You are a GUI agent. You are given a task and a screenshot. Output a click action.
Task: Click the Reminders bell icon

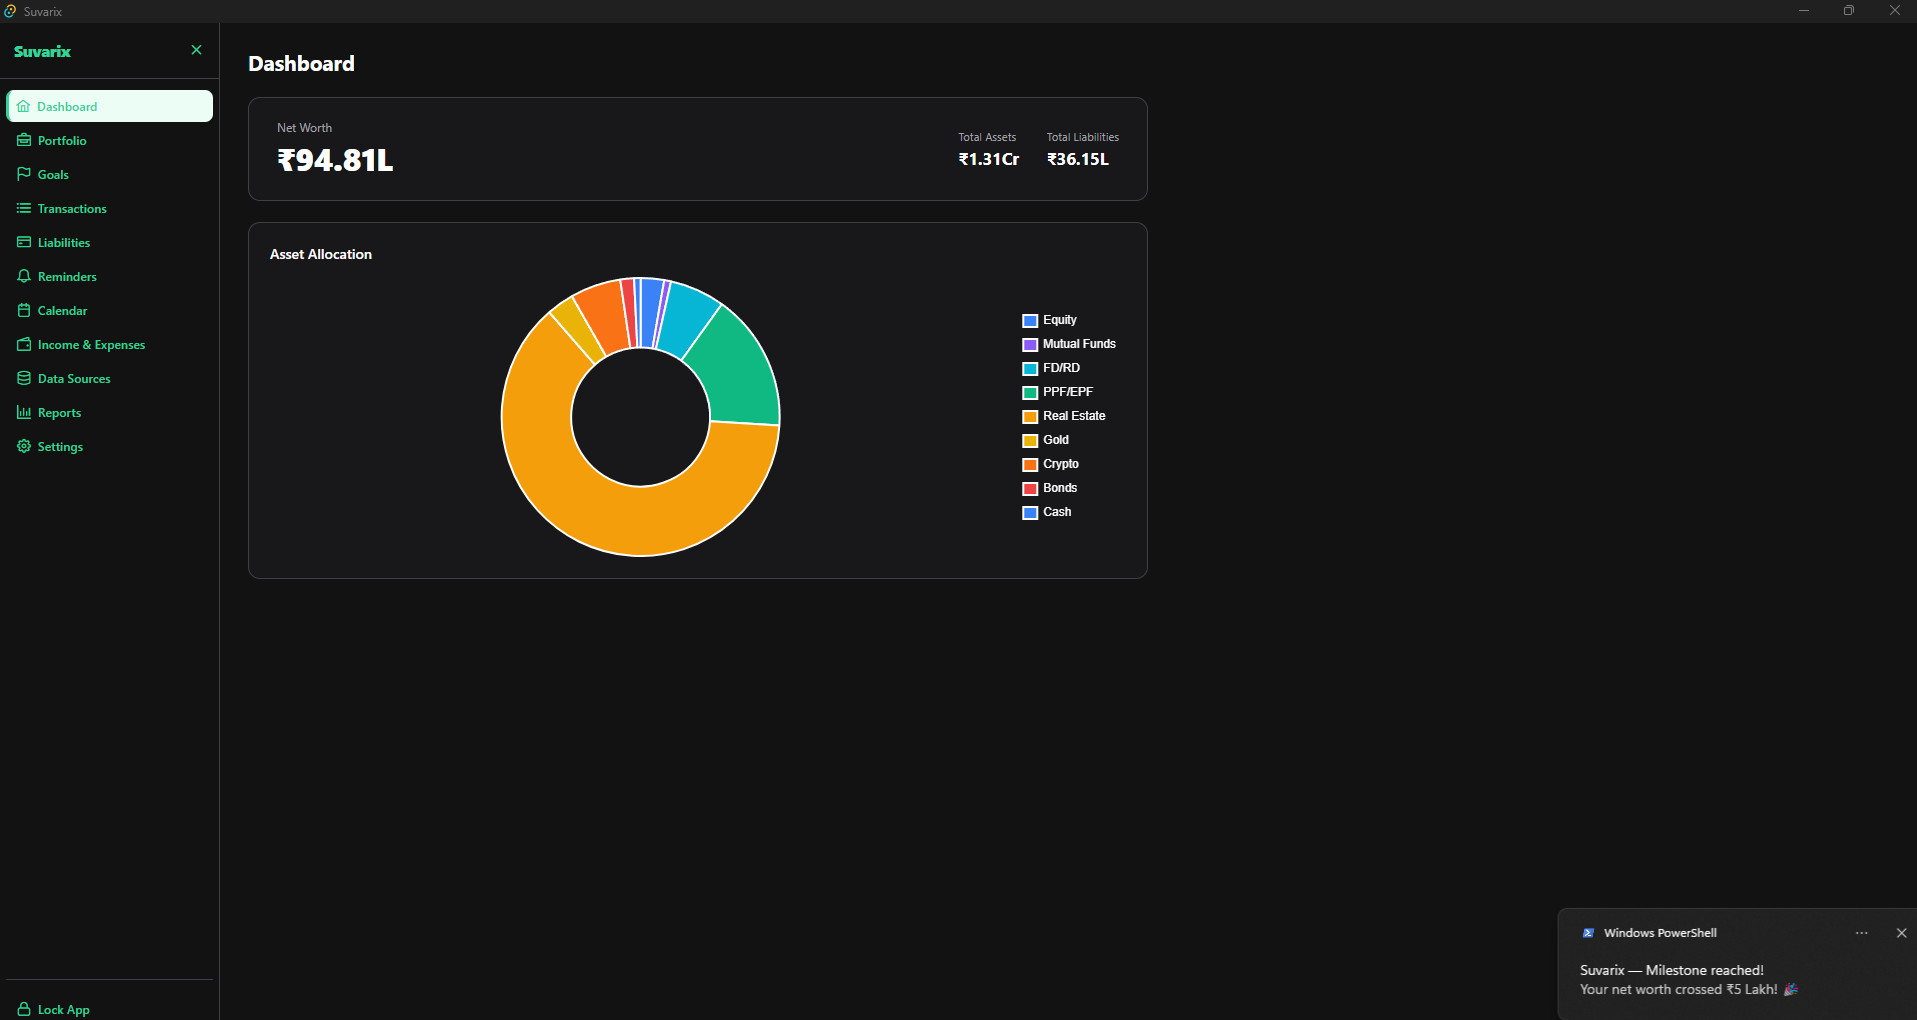coord(24,276)
